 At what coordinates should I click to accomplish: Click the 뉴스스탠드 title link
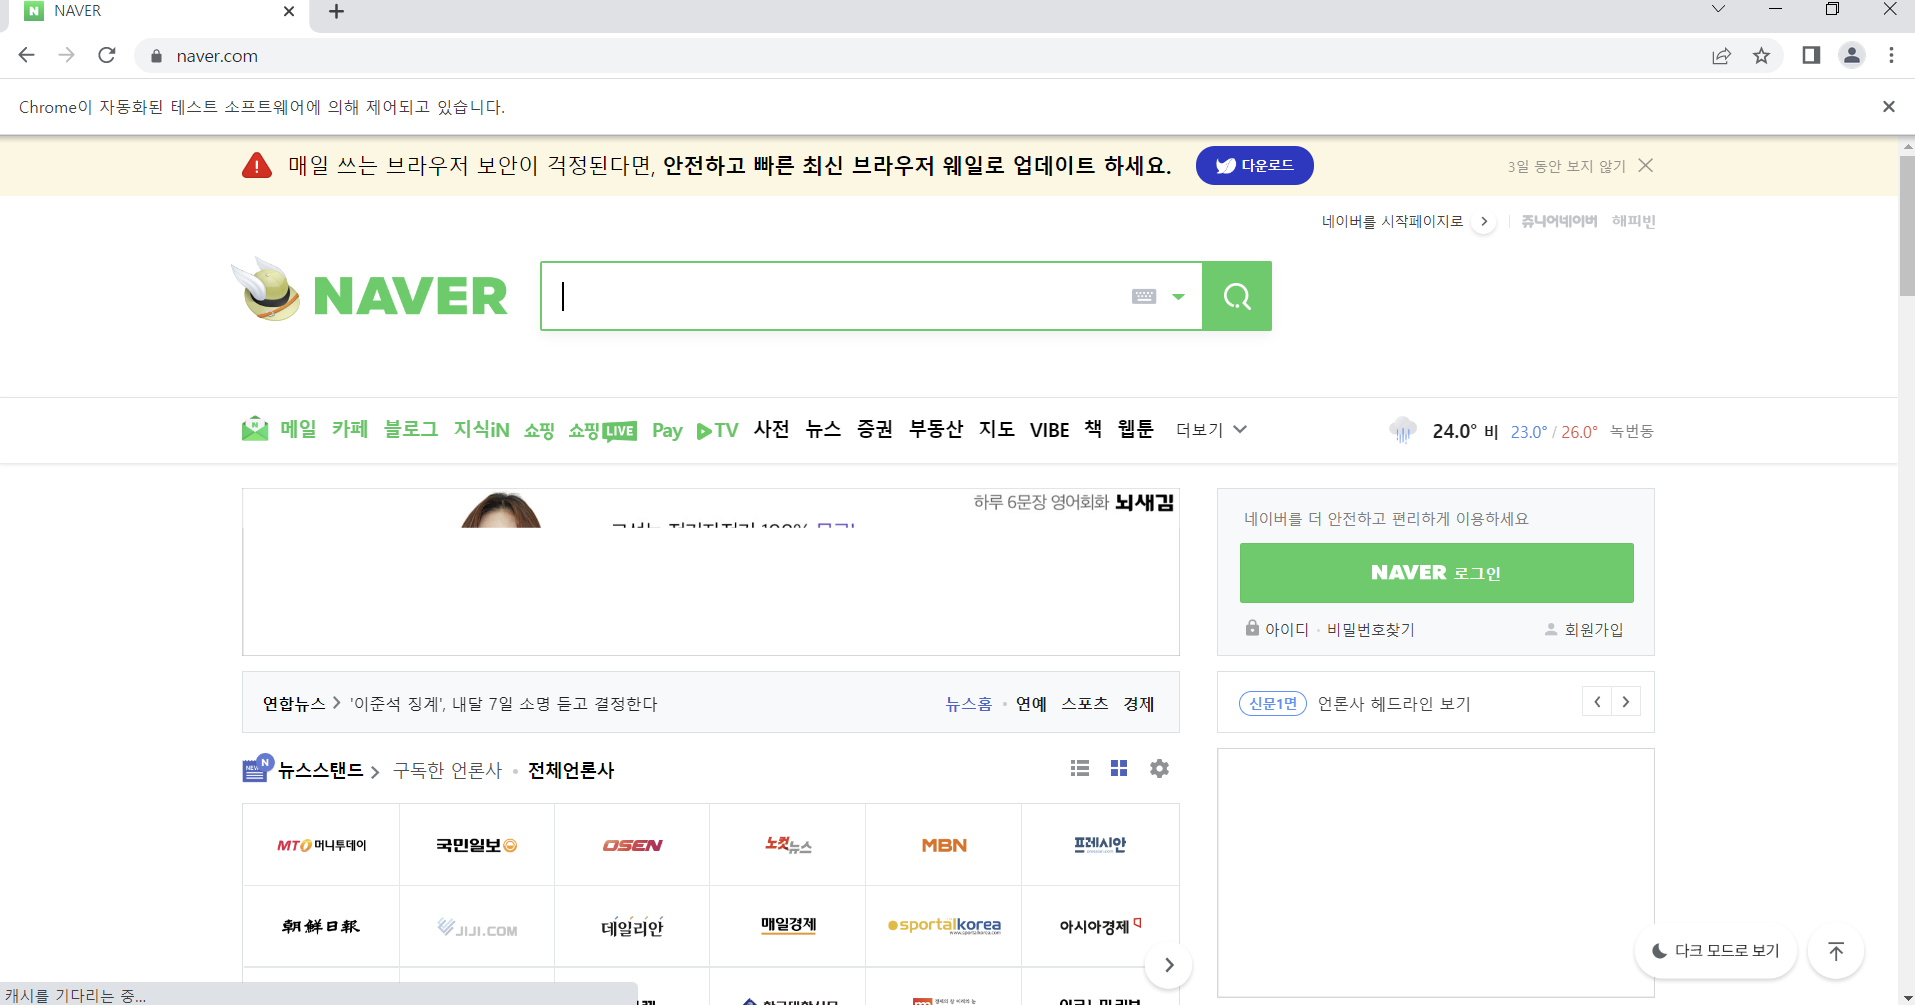pyautogui.click(x=320, y=770)
